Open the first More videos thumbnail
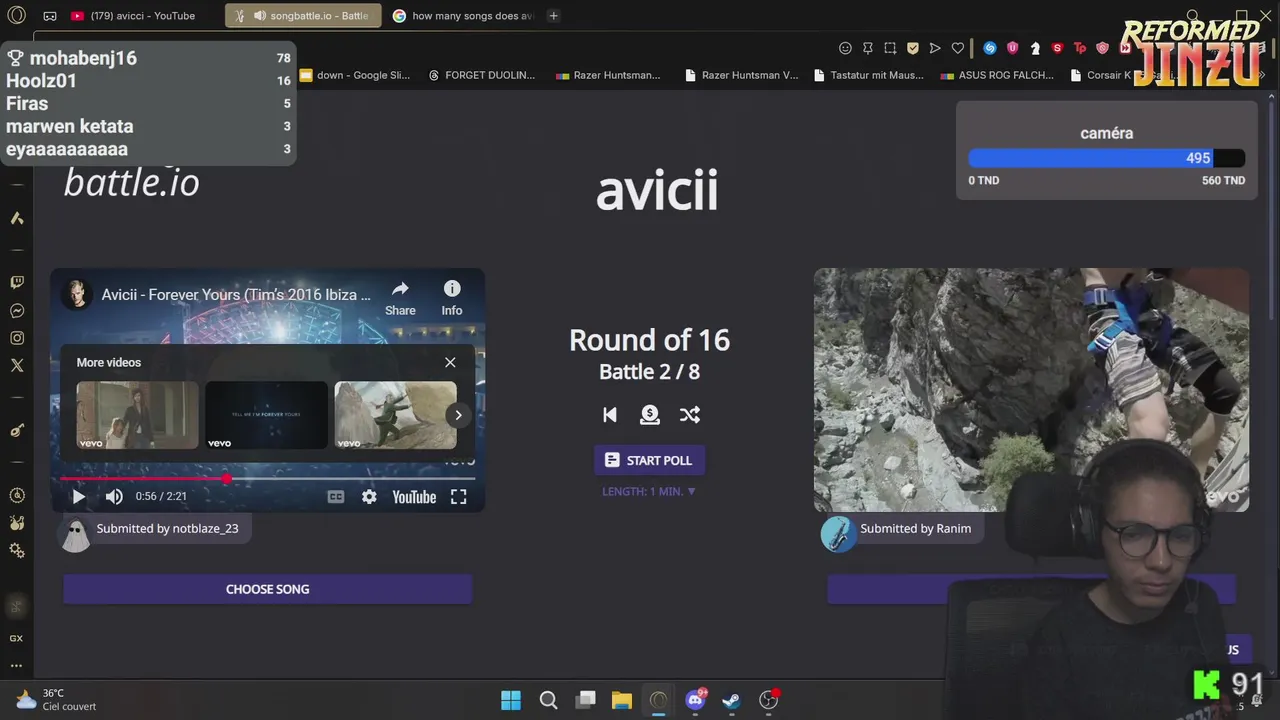The height and width of the screenshot is (720, 1280). 137,415
